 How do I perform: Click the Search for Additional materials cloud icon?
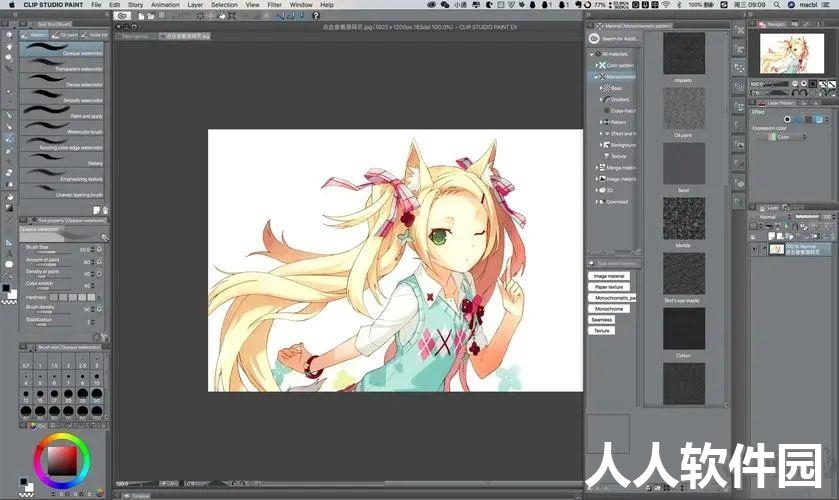tap(594, 39)
